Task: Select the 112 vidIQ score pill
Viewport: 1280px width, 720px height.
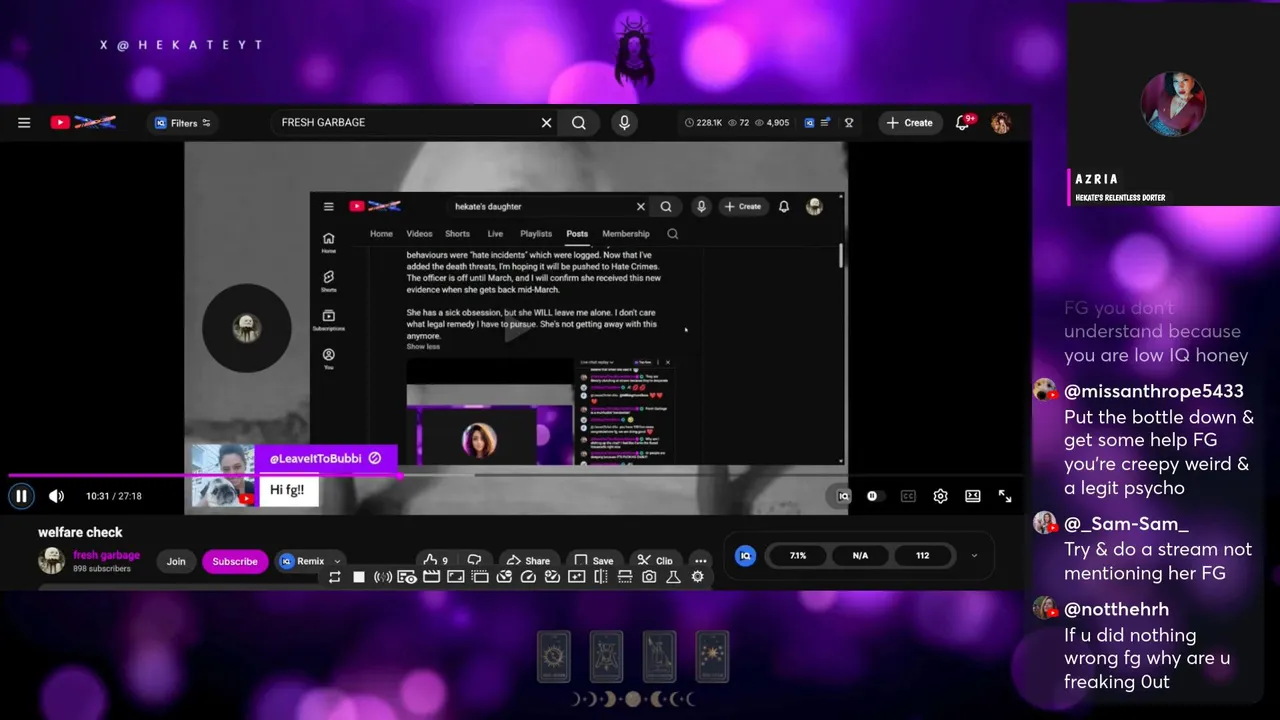Action: click(x=922, y=555)
